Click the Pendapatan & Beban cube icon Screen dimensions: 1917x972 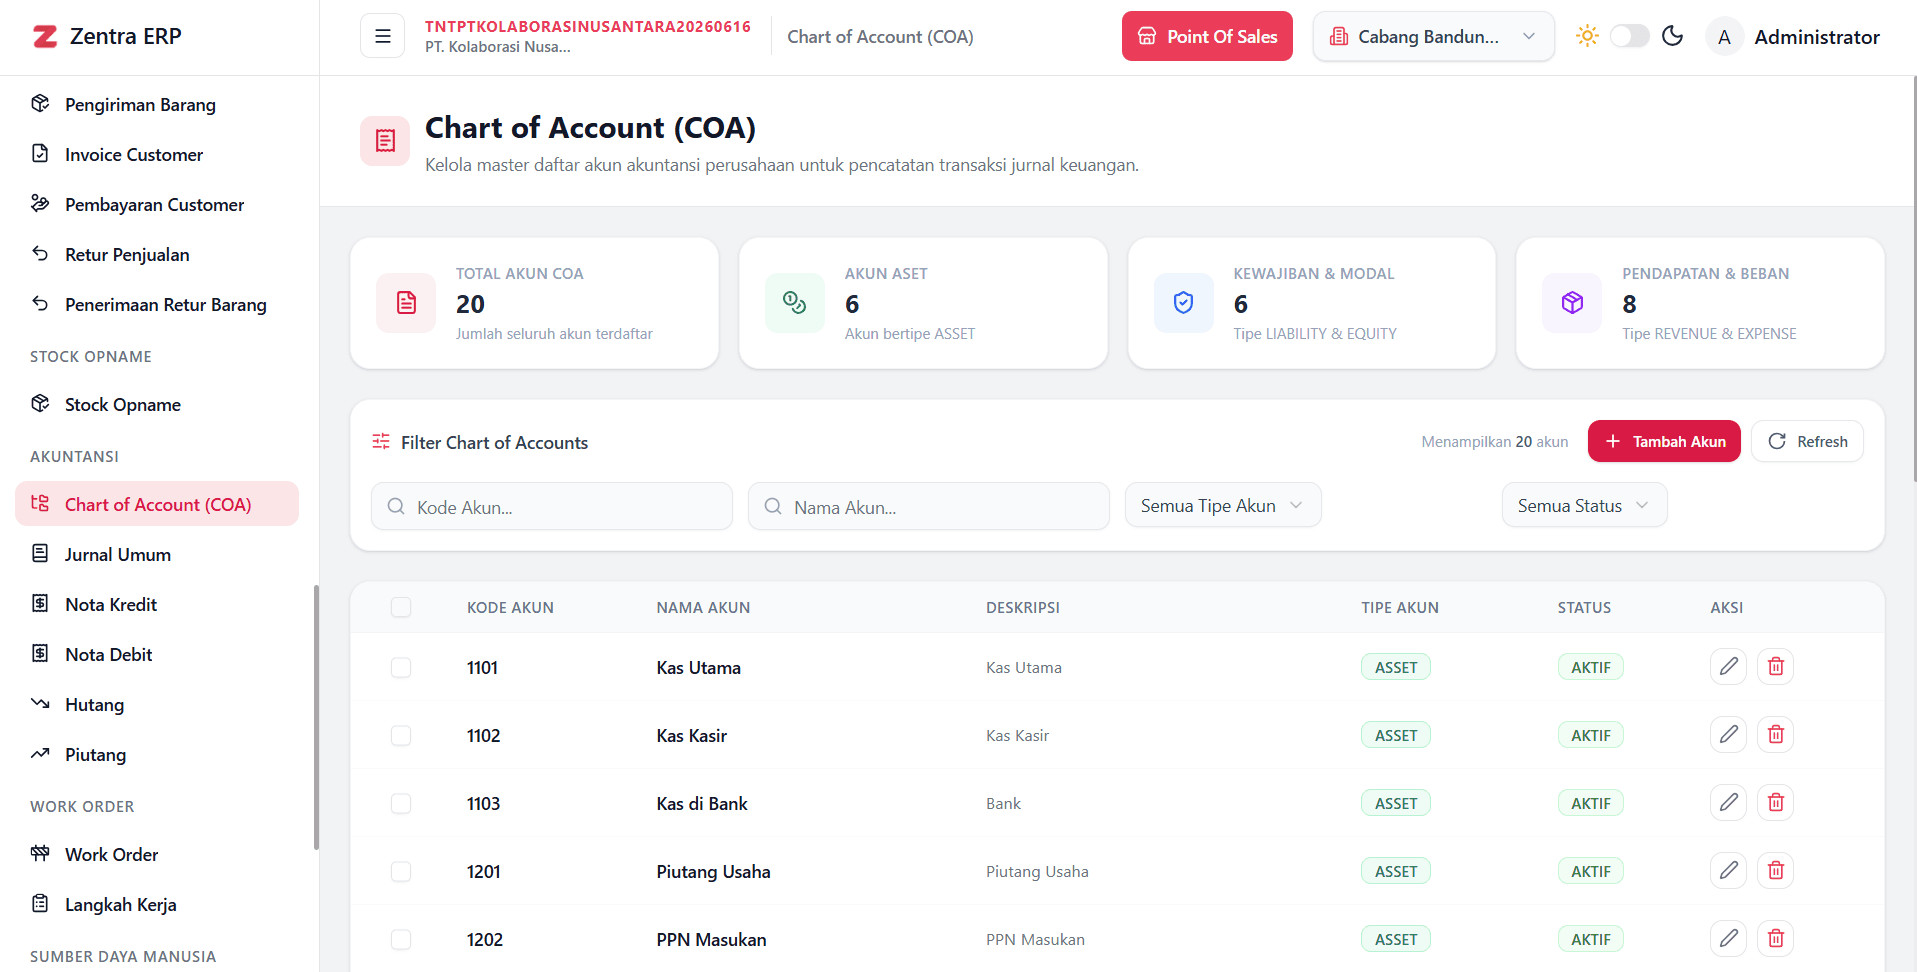pos(1572,303)
